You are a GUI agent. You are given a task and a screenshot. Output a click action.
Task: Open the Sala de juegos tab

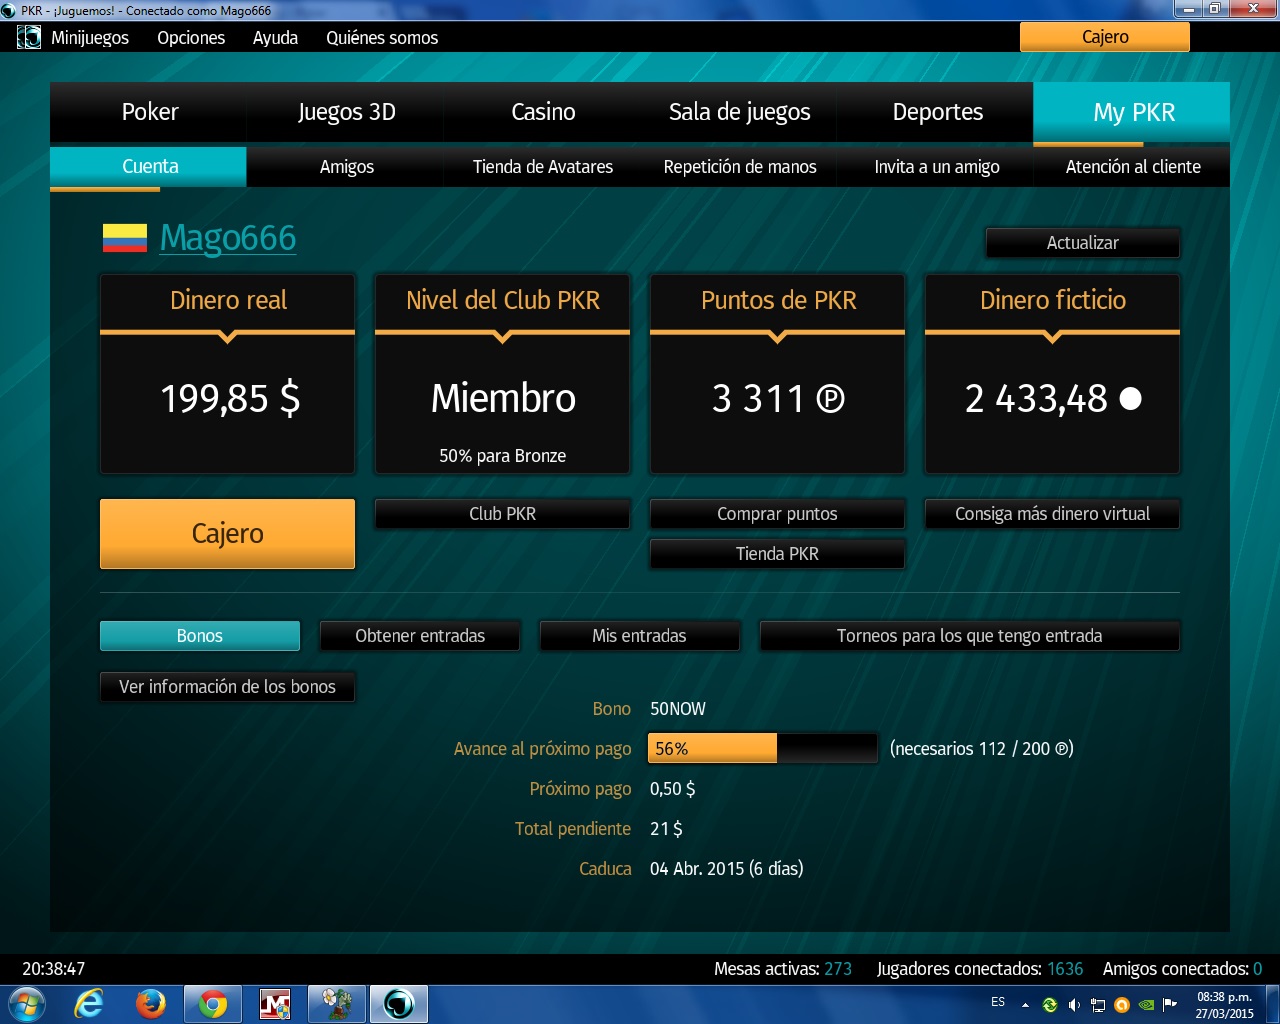point(739,112)
